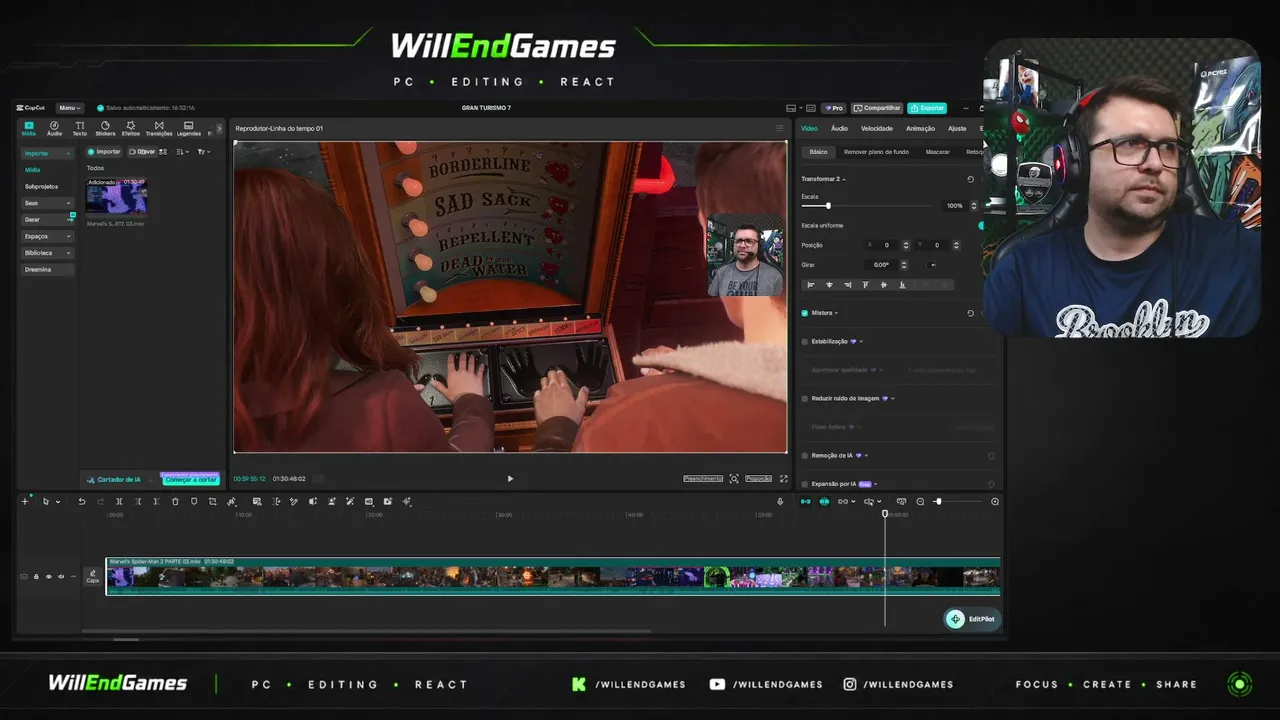
Task: Open the Áudio media tab
Action: pyautogui.click(x=54, y=128)
